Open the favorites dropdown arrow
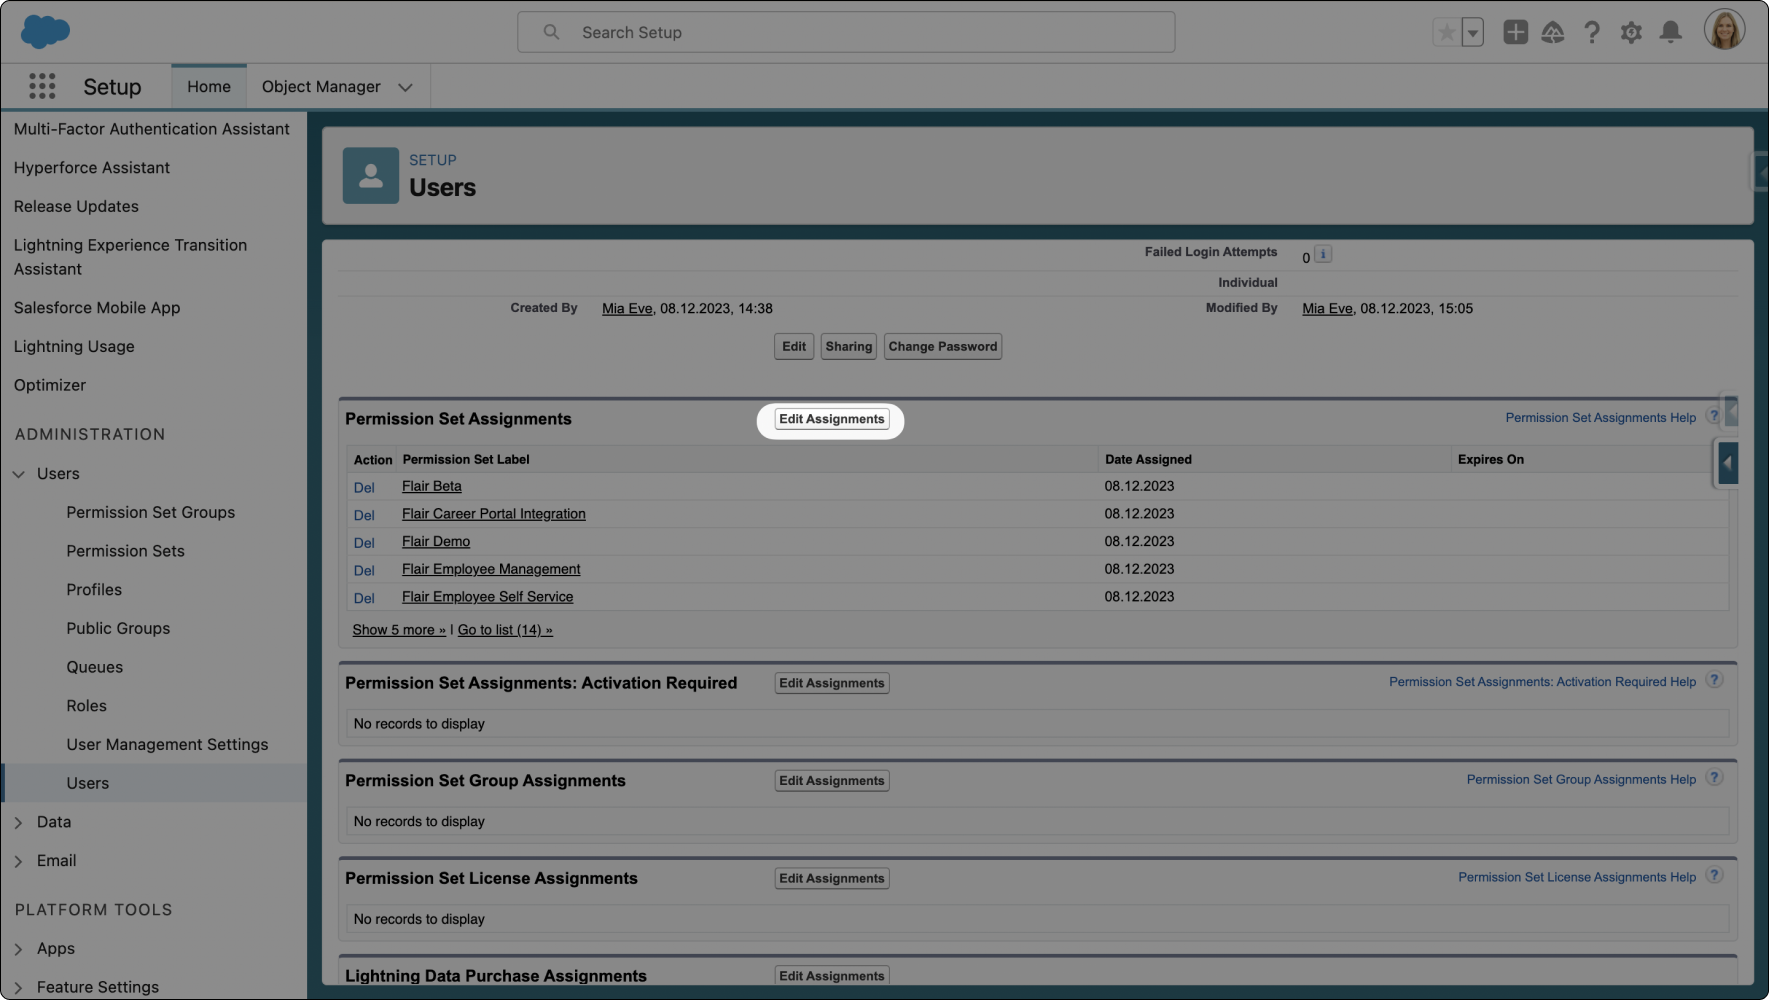 1471,31
